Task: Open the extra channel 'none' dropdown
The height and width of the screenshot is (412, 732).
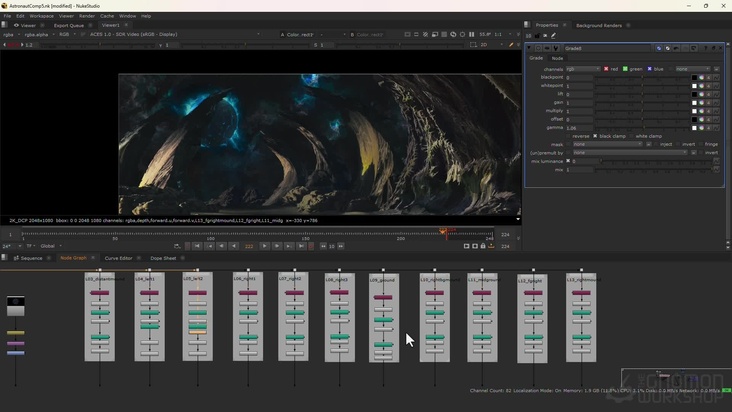Action: point(693,69)
